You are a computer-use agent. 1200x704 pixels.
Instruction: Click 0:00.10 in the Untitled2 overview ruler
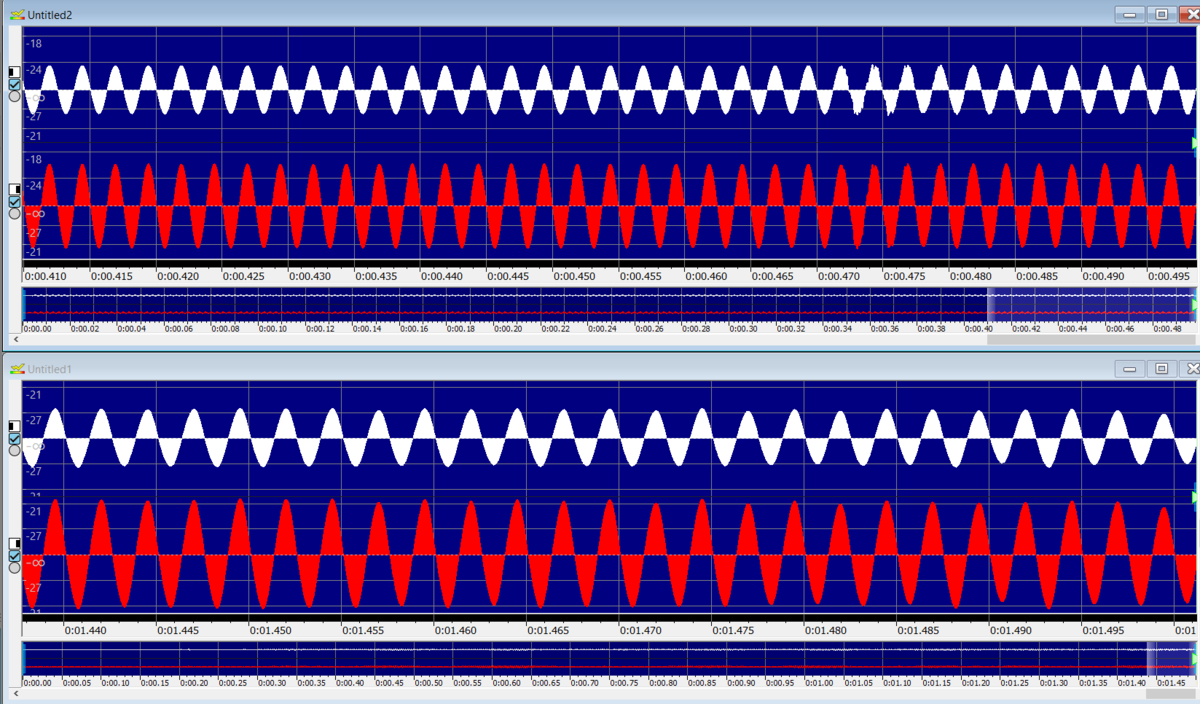click(x=272, y=328)
